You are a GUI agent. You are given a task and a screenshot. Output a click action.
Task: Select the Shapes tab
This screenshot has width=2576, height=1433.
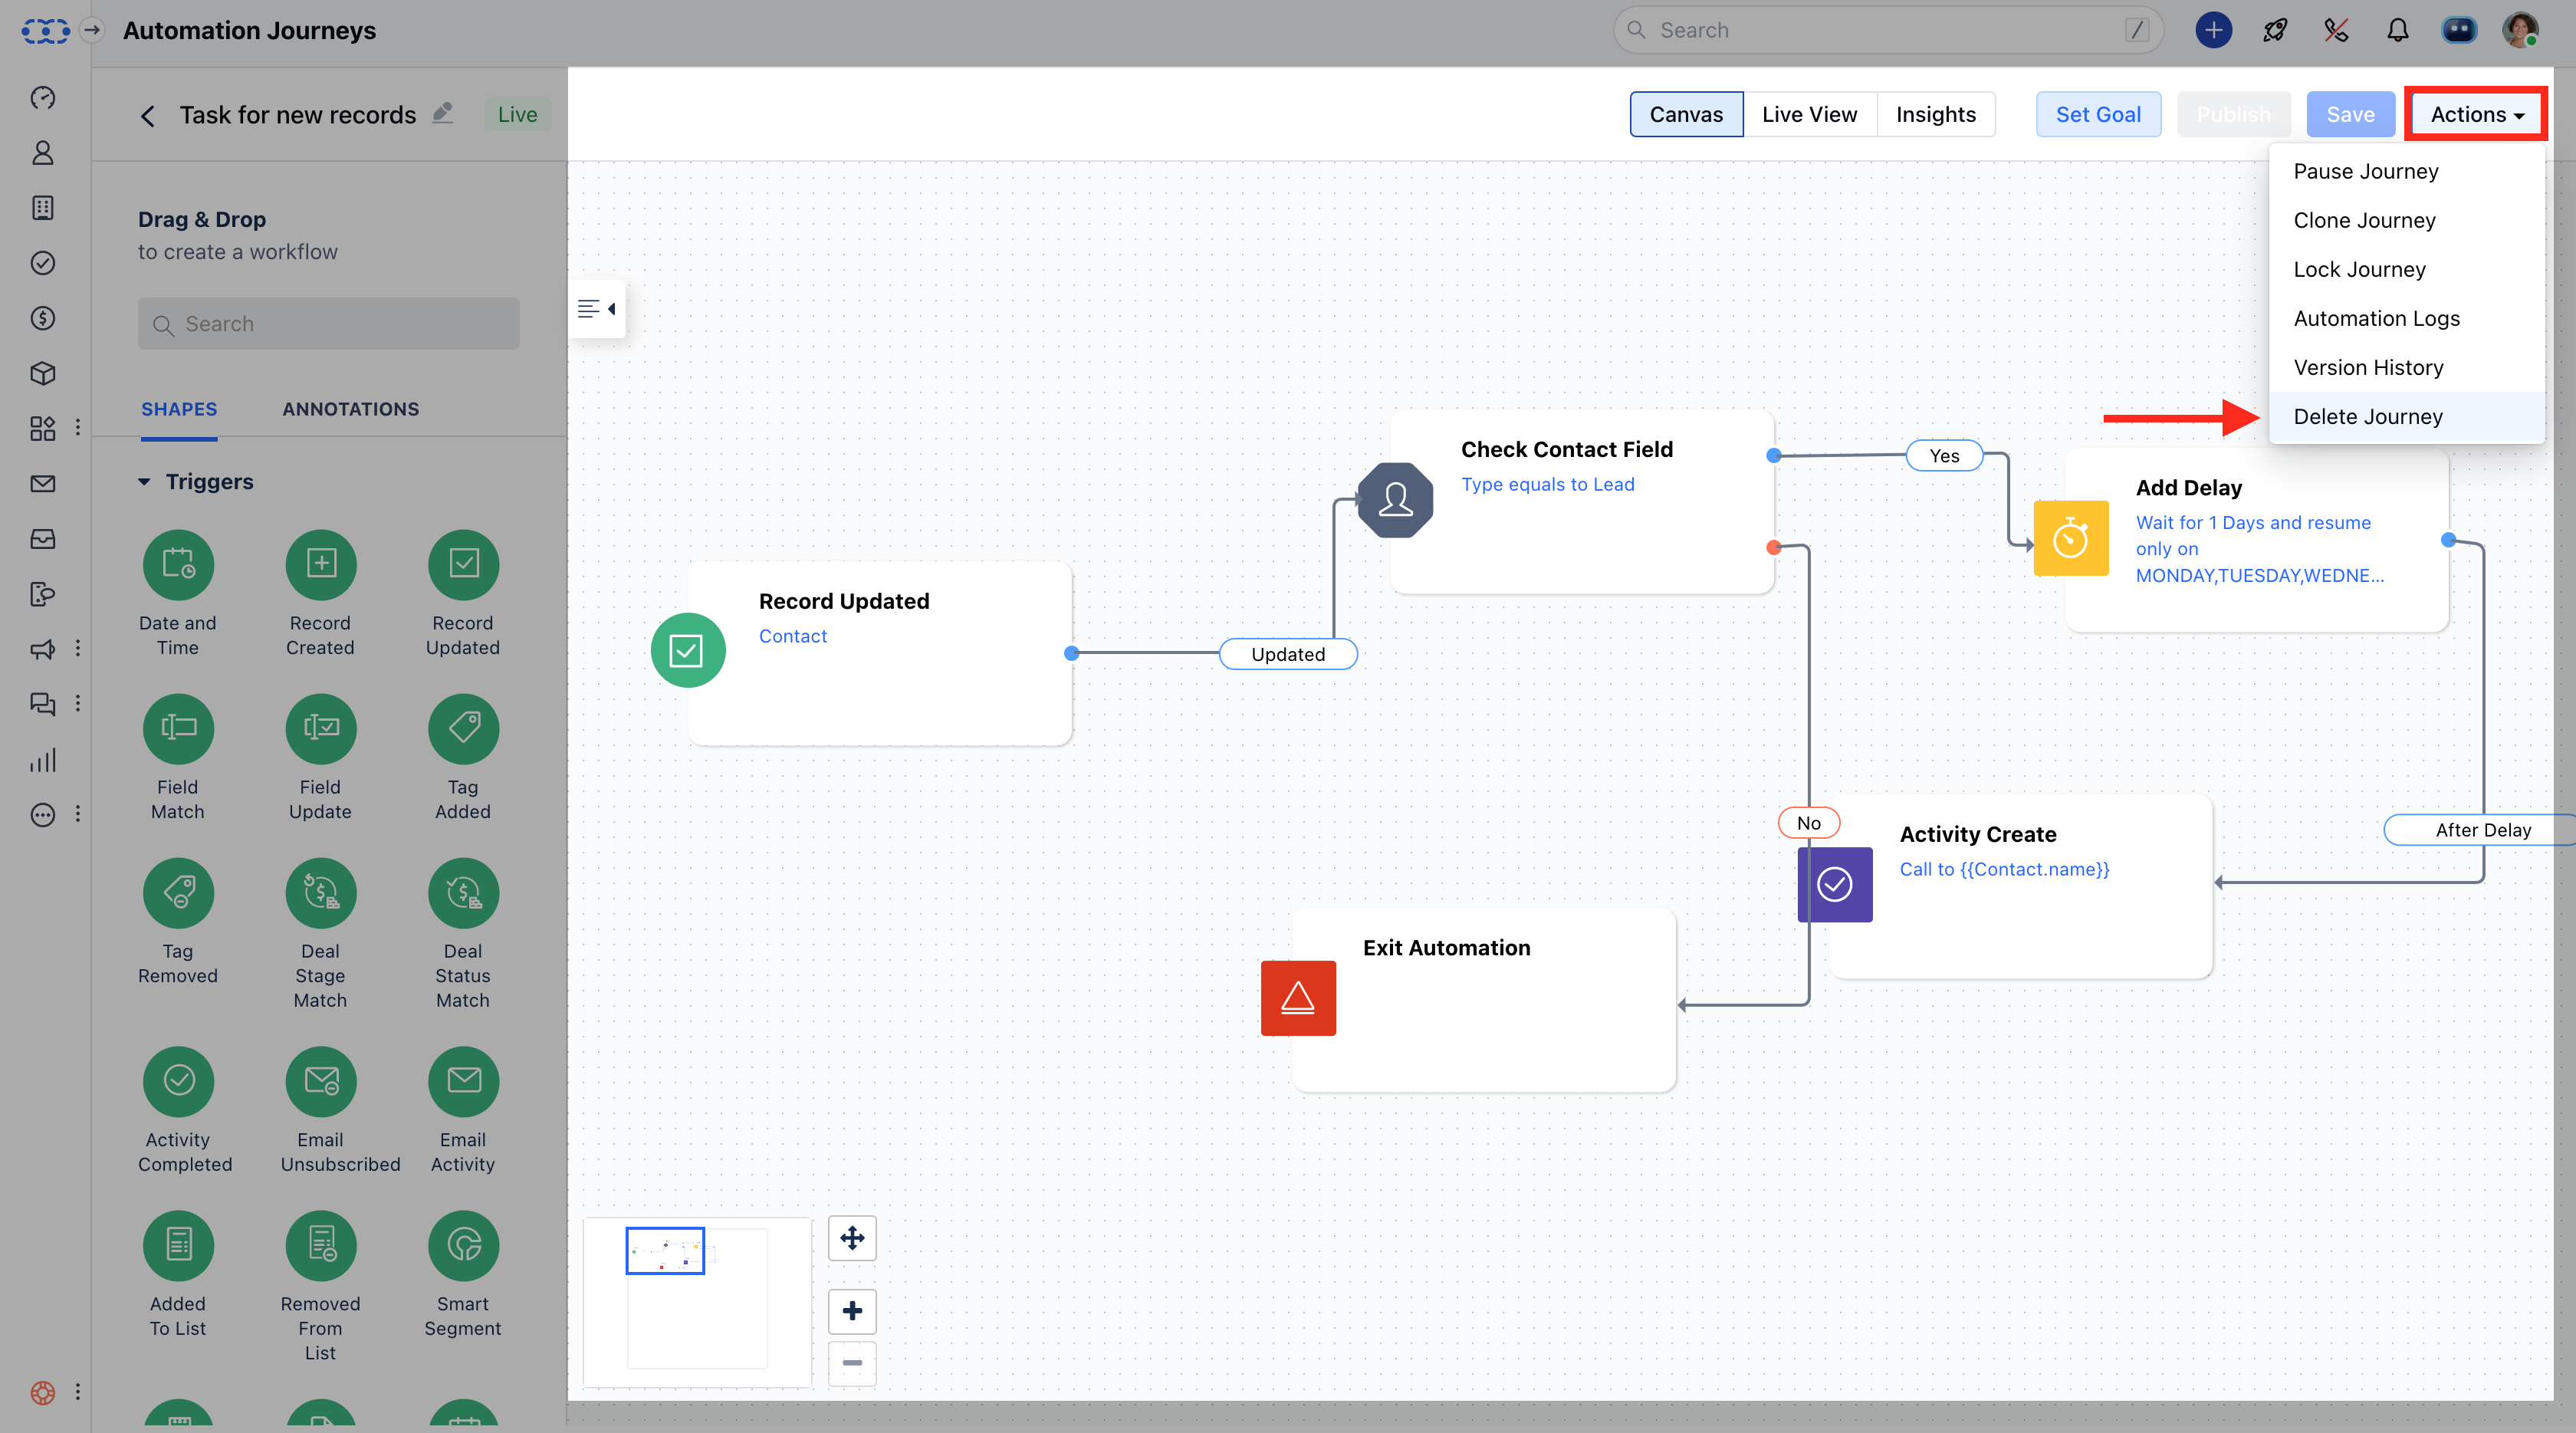click(179, 409)
